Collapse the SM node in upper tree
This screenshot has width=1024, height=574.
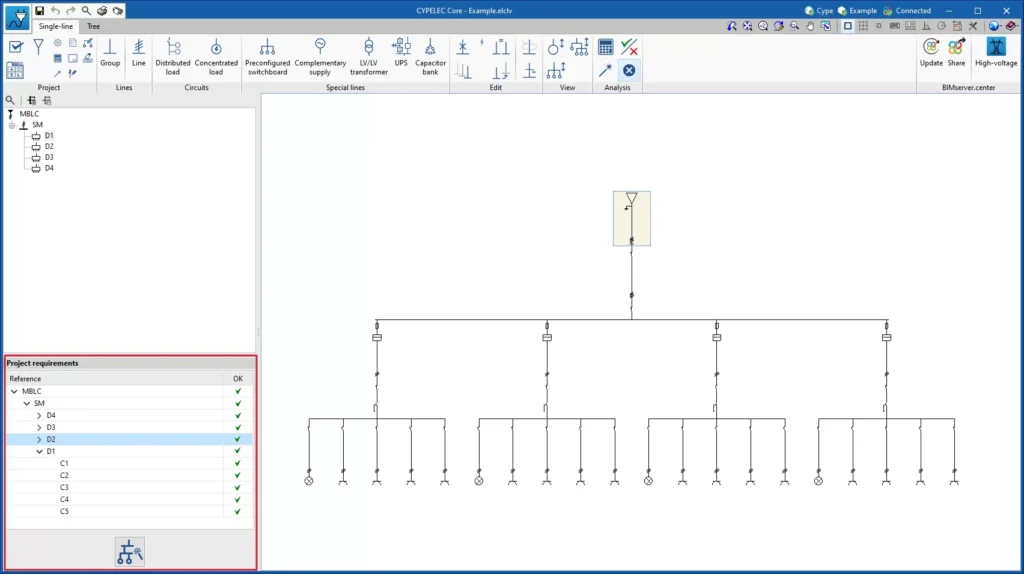12,125
